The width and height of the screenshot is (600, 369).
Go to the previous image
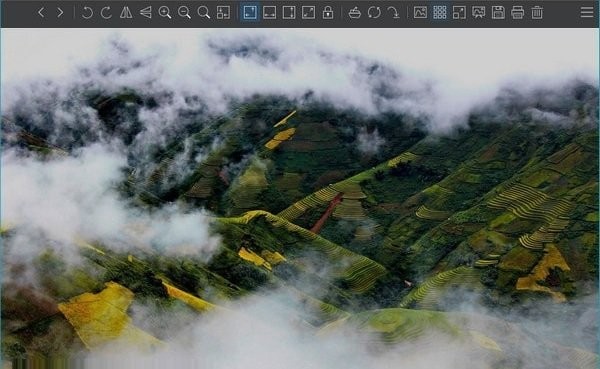point(41,13)
